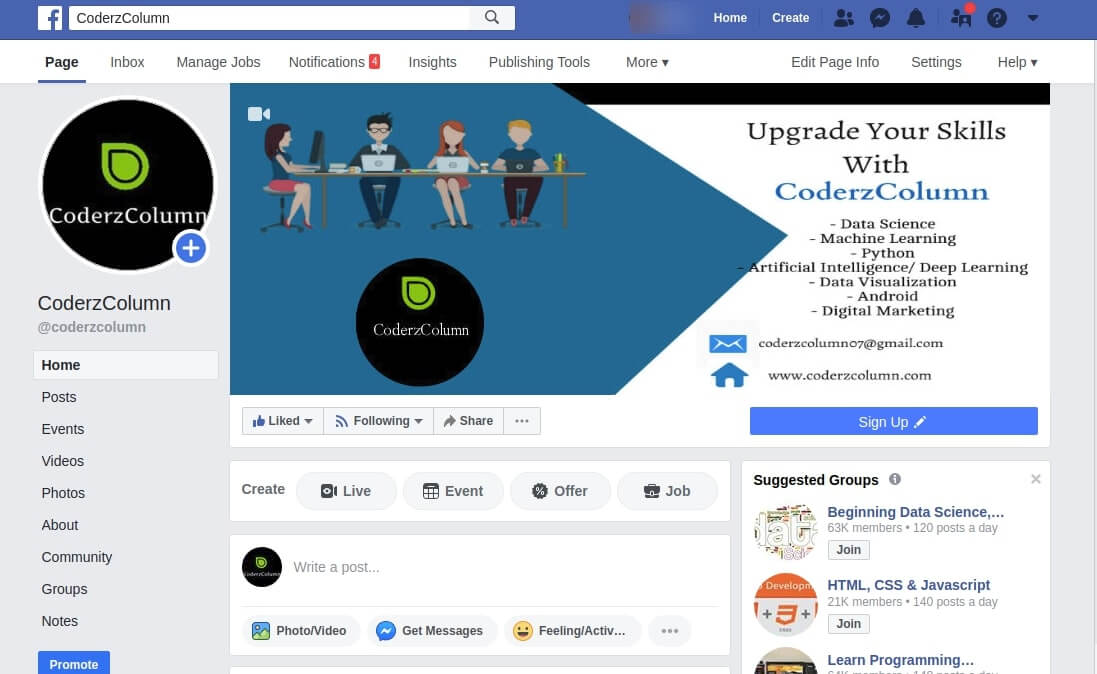Click the @coderzcolumn username
This screenshot has height=674, width=1097.
(x=92, y=327)
